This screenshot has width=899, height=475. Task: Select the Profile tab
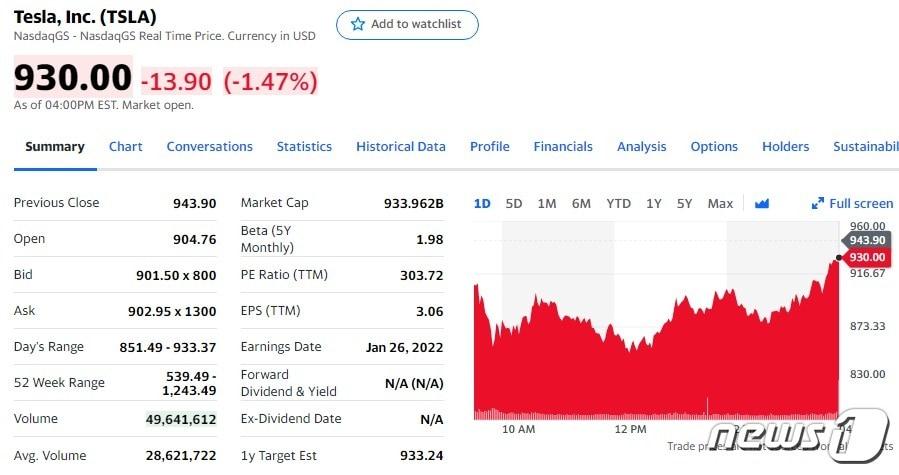pos(490,146)
